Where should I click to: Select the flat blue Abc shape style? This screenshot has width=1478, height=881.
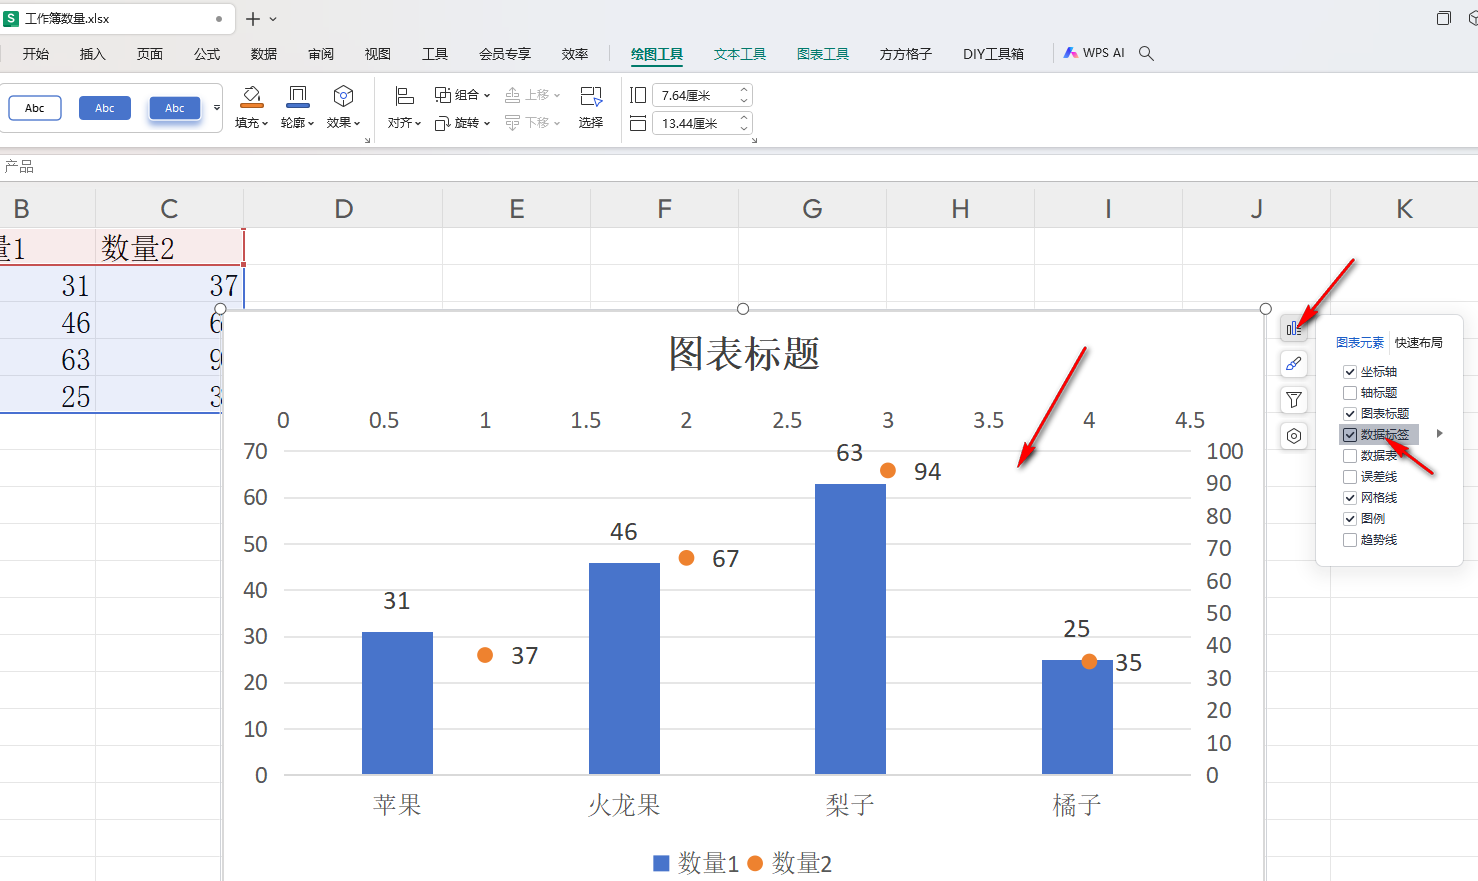[105, 108]
